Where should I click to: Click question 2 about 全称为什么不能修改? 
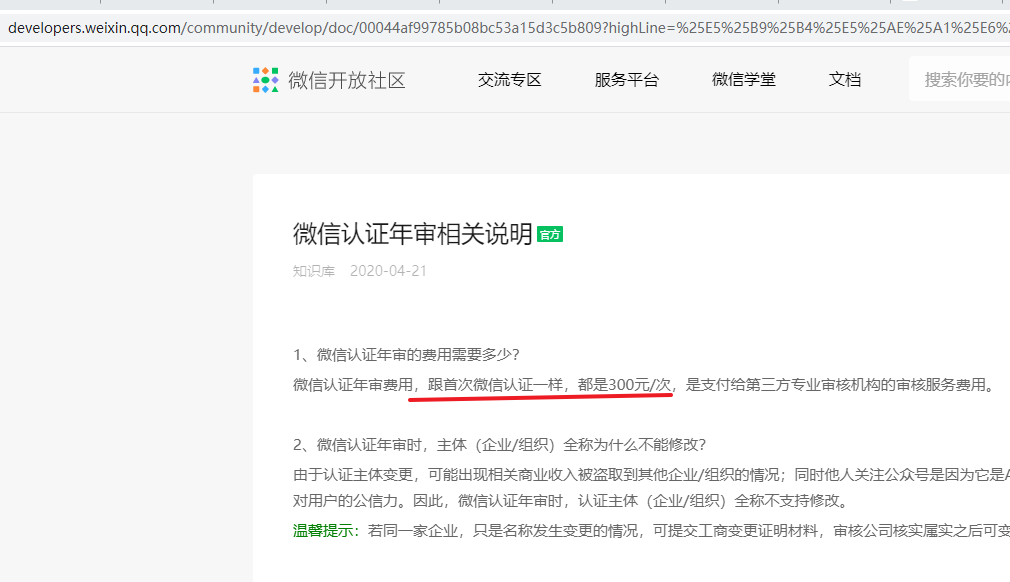pyautogui.click(x=500, y=445)
